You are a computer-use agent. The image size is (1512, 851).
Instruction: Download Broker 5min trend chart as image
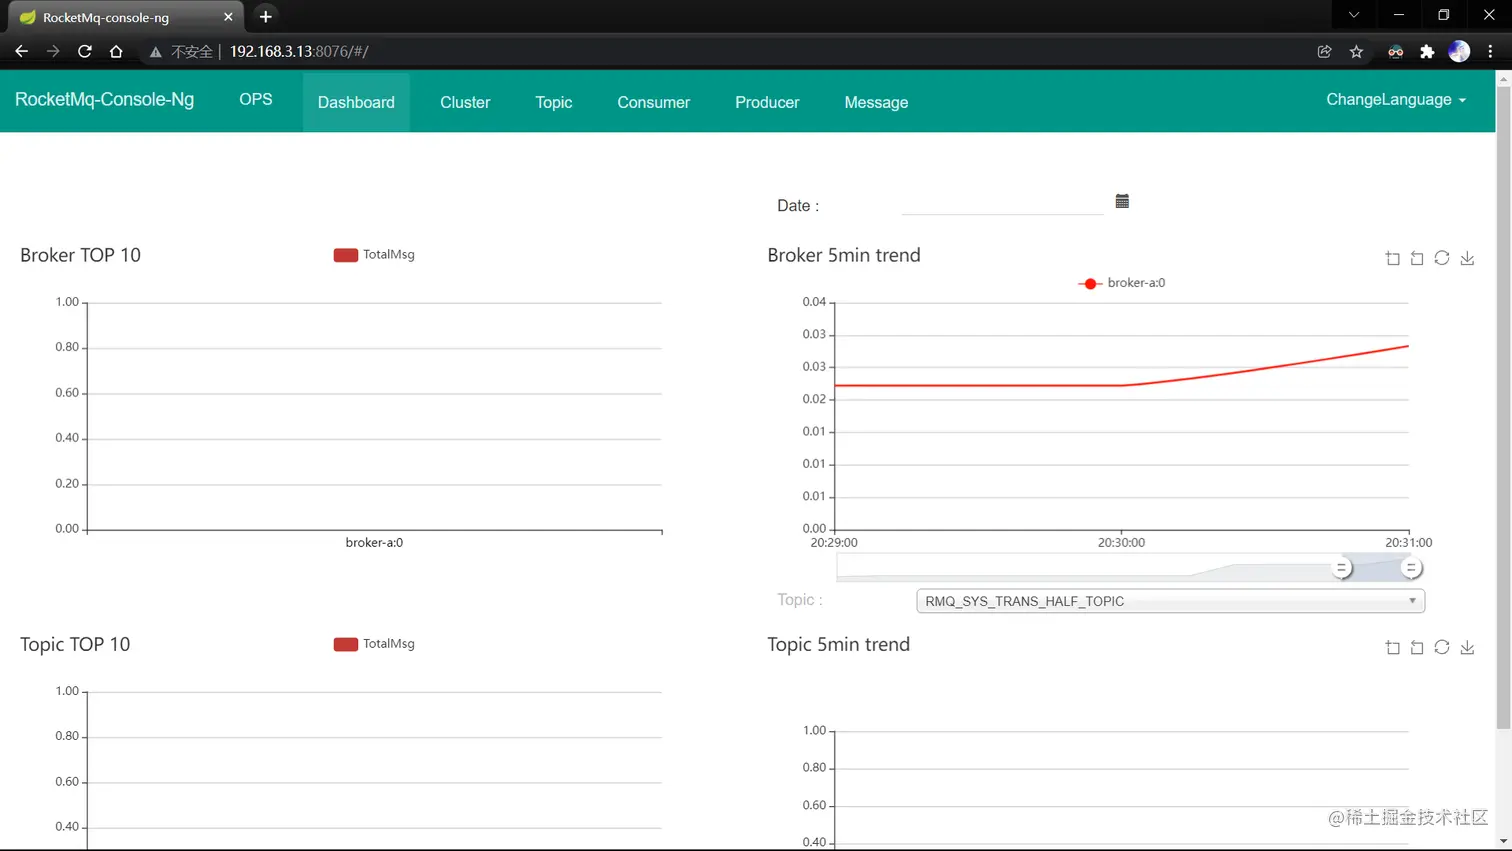point(1467,258)
